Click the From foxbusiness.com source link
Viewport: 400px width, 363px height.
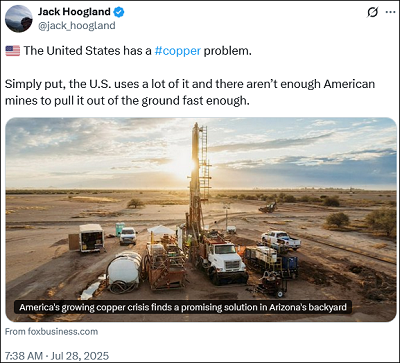52,332
